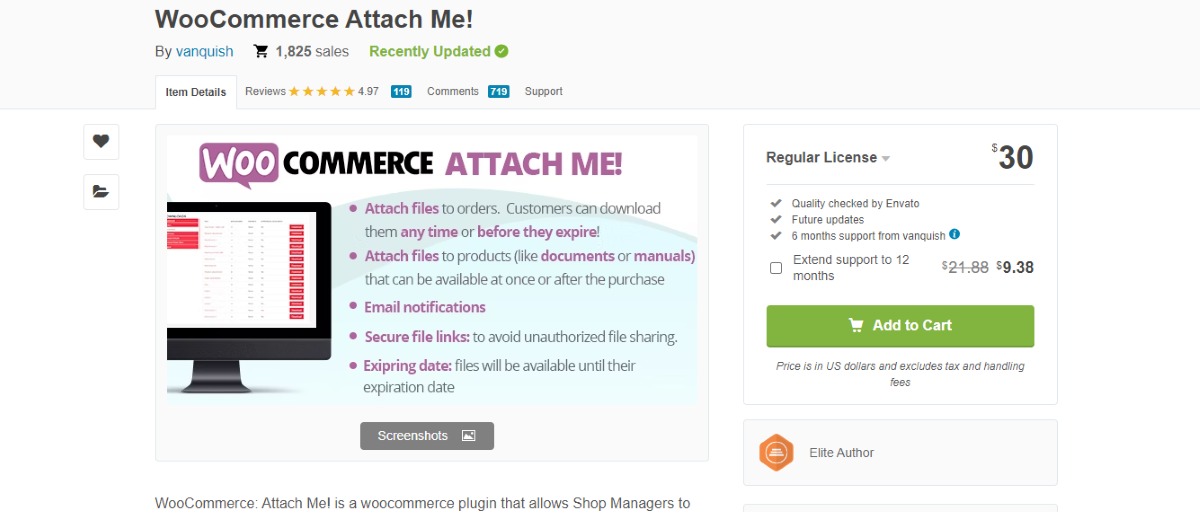Add item to collection folder icon
Image resolution: width=1200 pixels, height=512 pixels.
tap(101, 191)
